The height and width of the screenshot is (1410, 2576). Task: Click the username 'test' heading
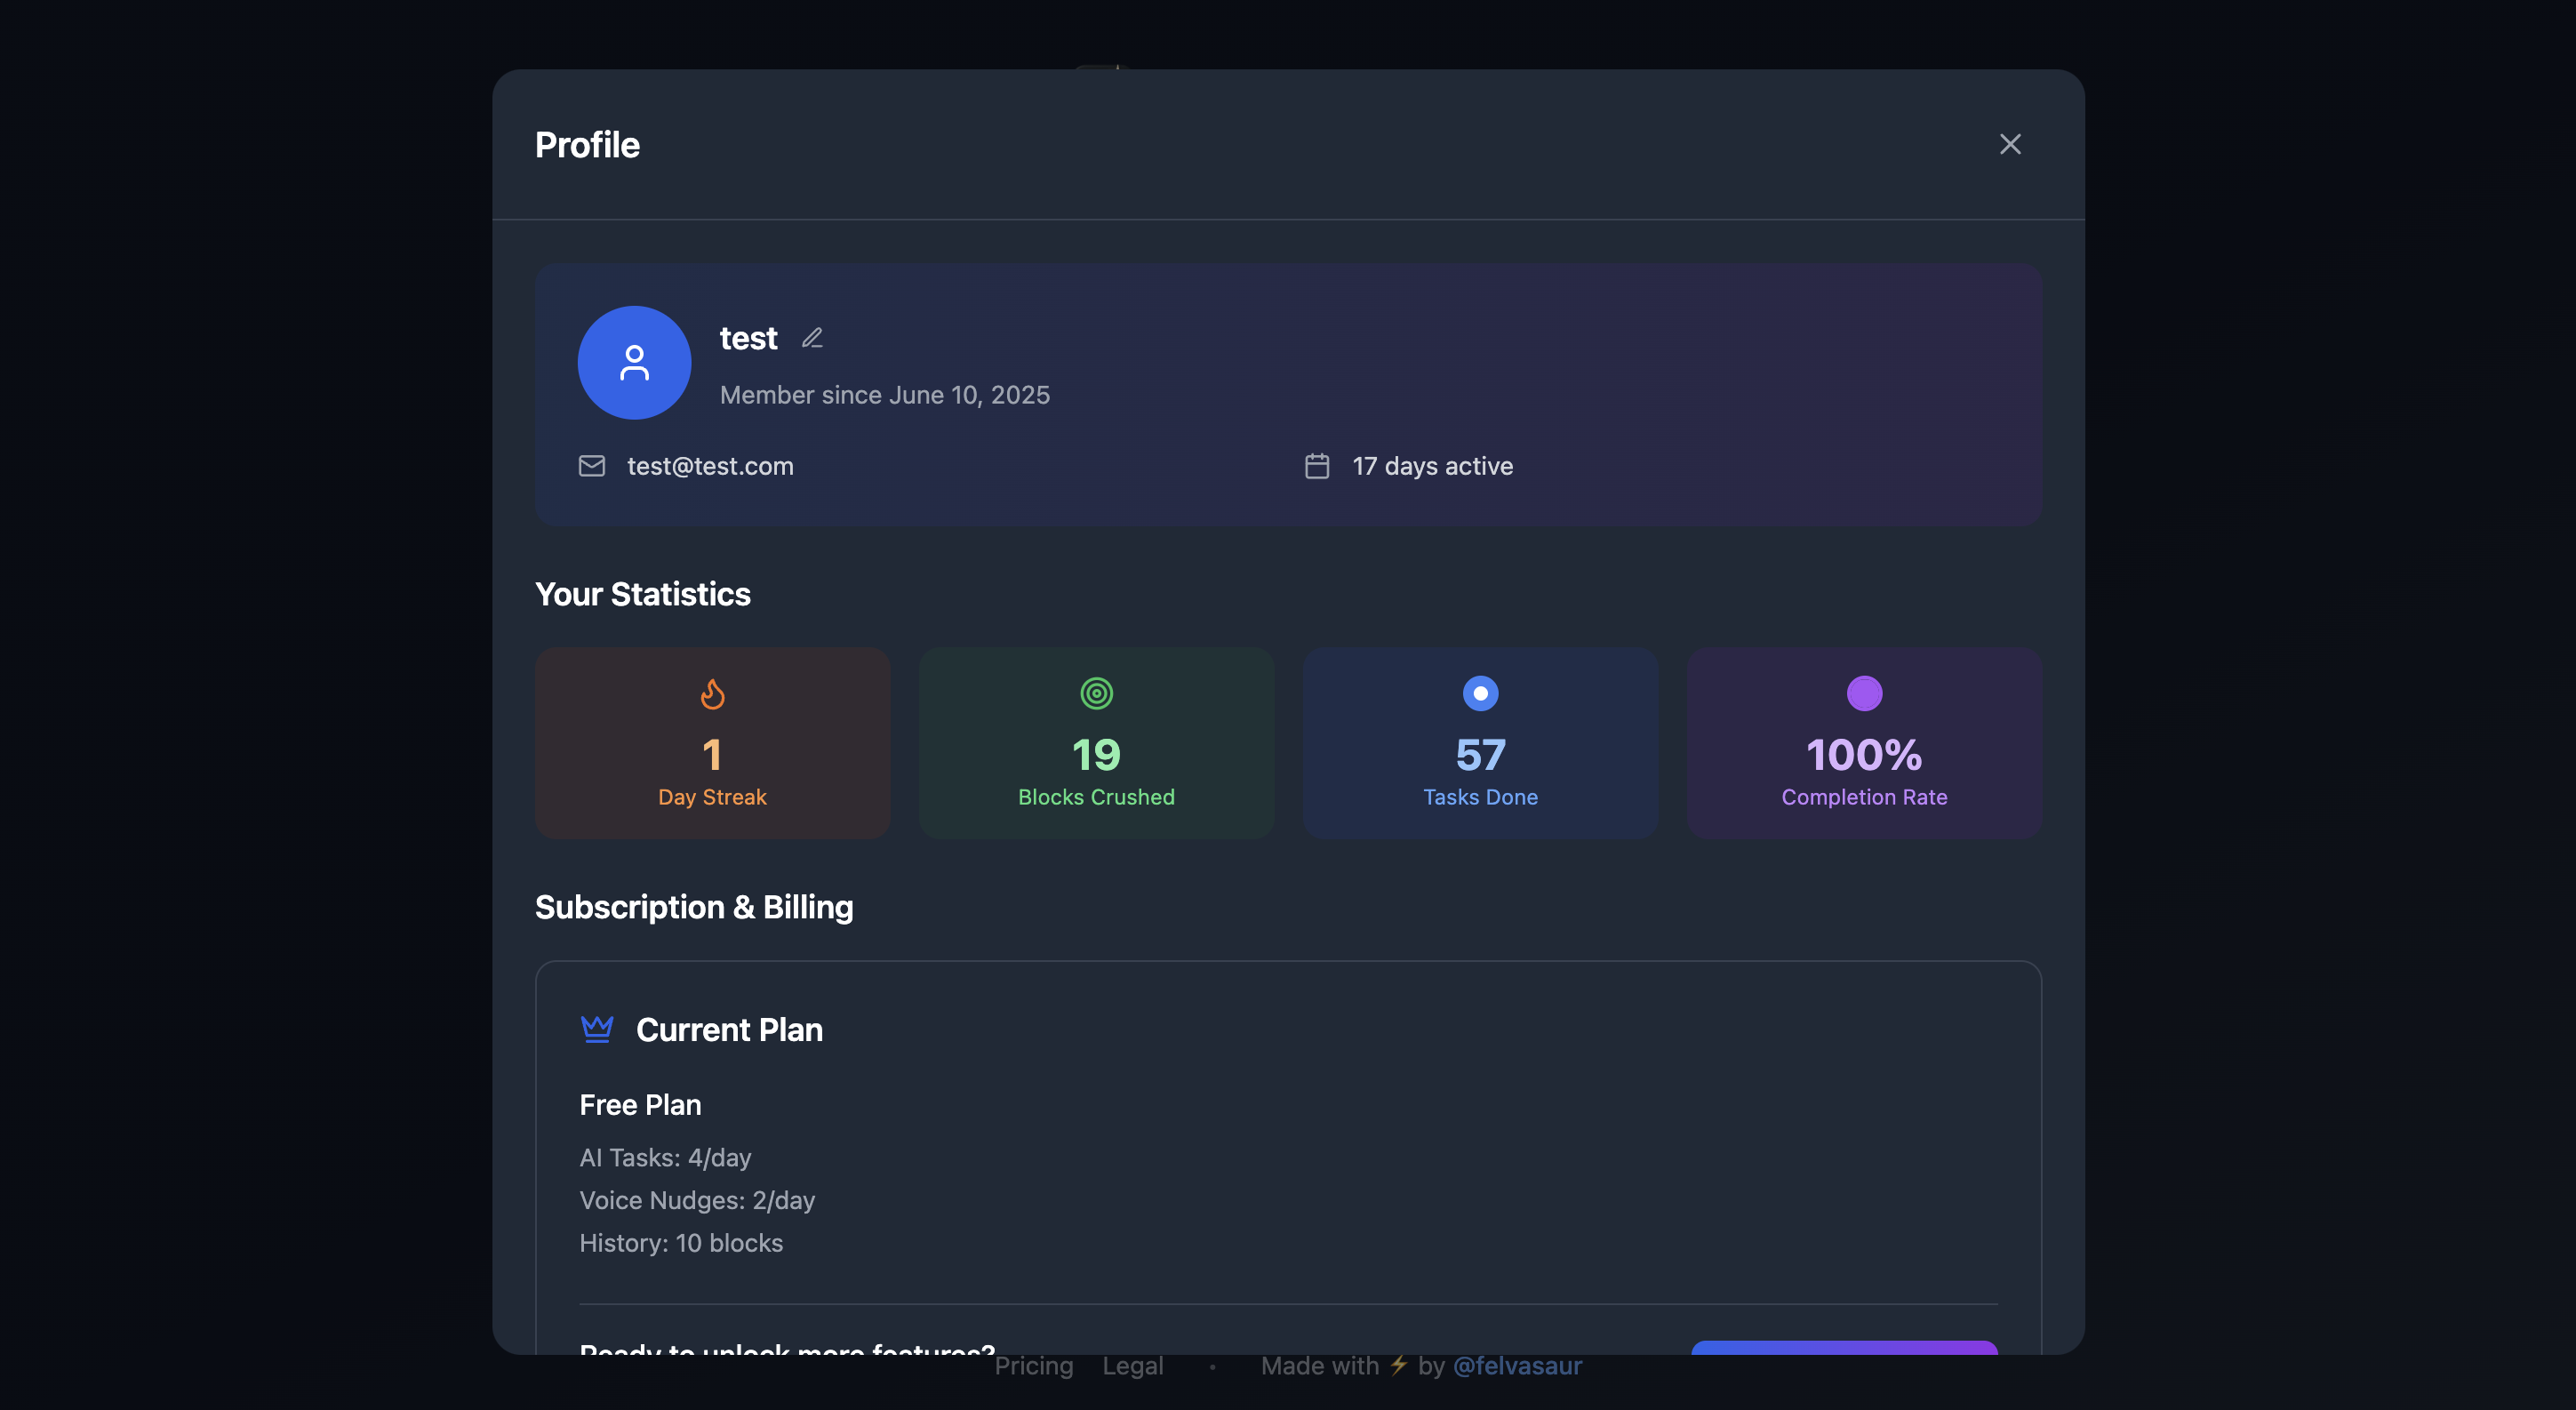(748, 338)
